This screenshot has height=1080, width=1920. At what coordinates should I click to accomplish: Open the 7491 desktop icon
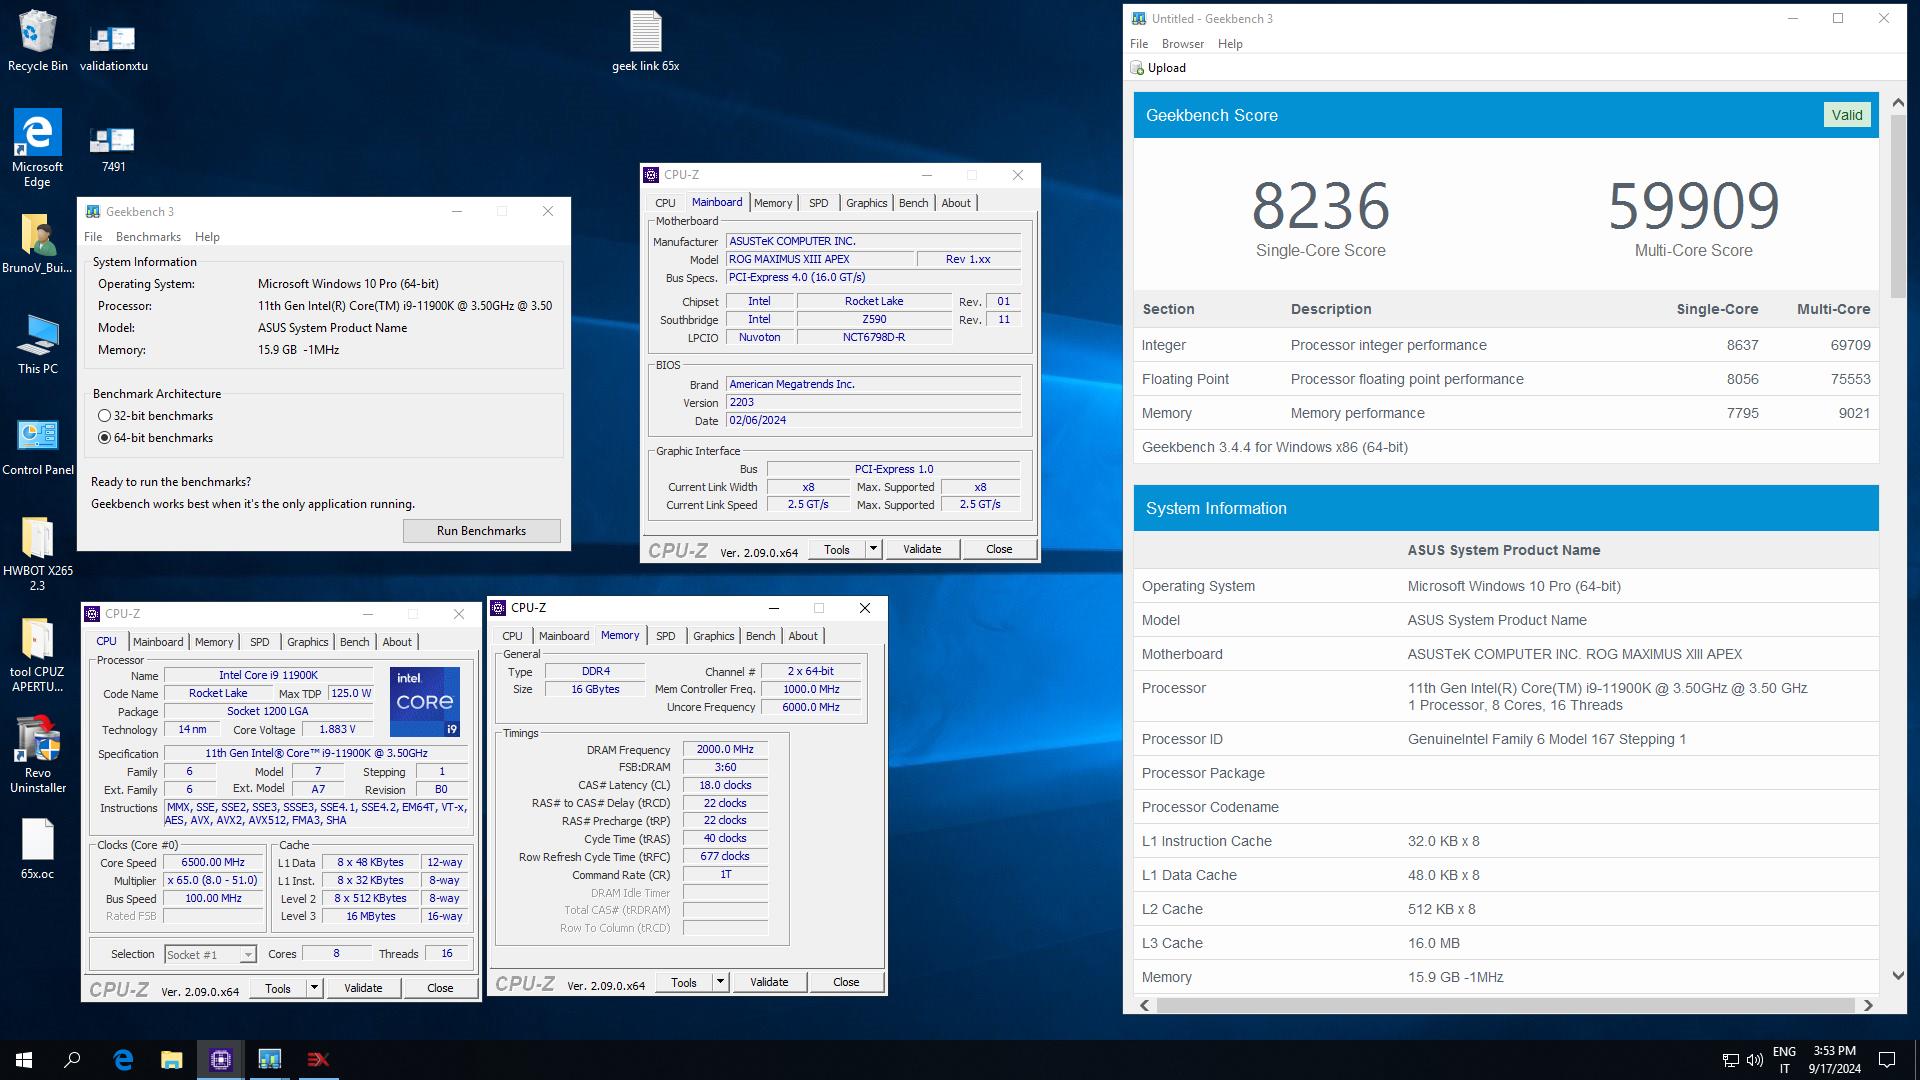(113, 148)
